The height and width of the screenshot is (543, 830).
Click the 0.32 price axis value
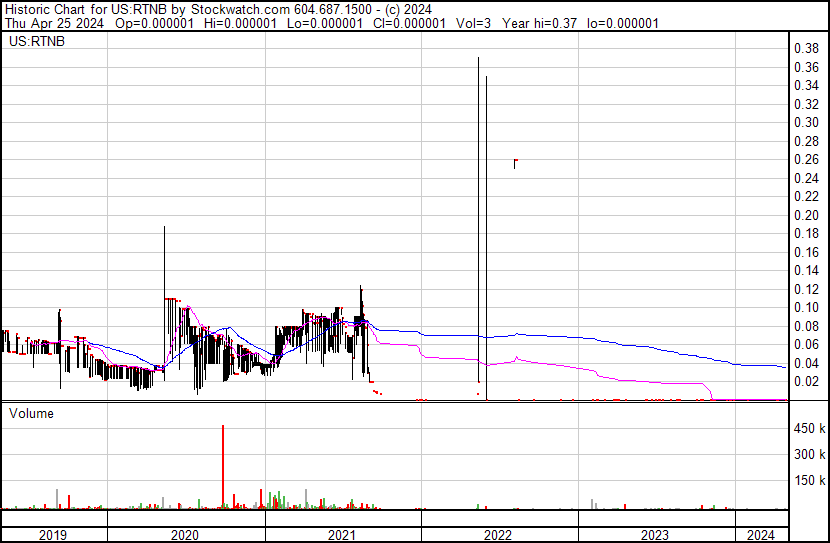pos(806,104)
